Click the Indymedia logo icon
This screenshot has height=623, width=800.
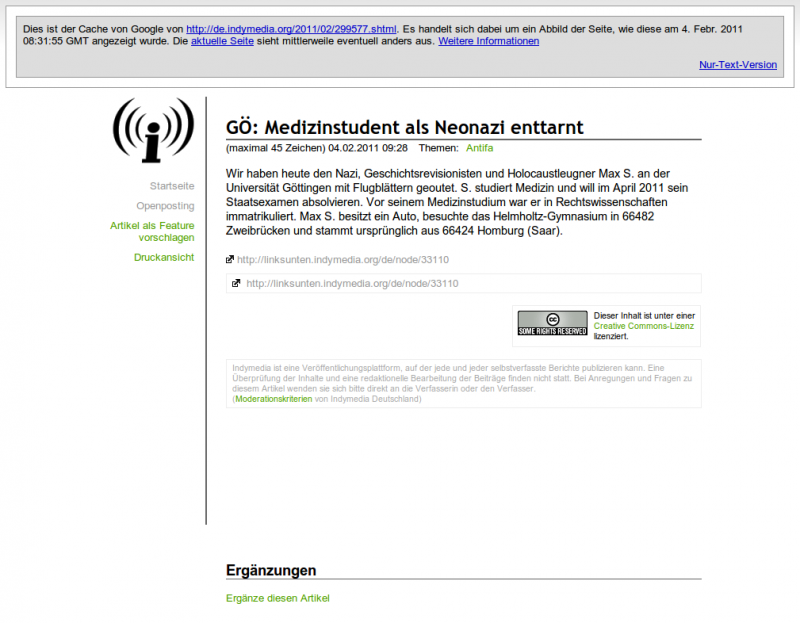click(x=153, y=131)
